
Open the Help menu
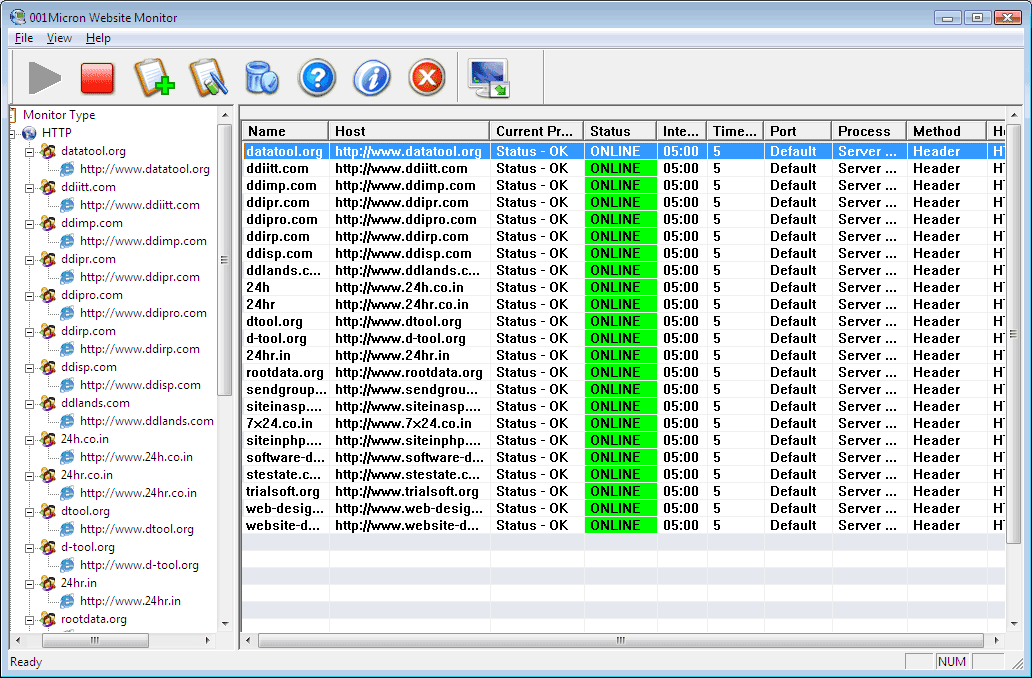(x=97, y=37)
